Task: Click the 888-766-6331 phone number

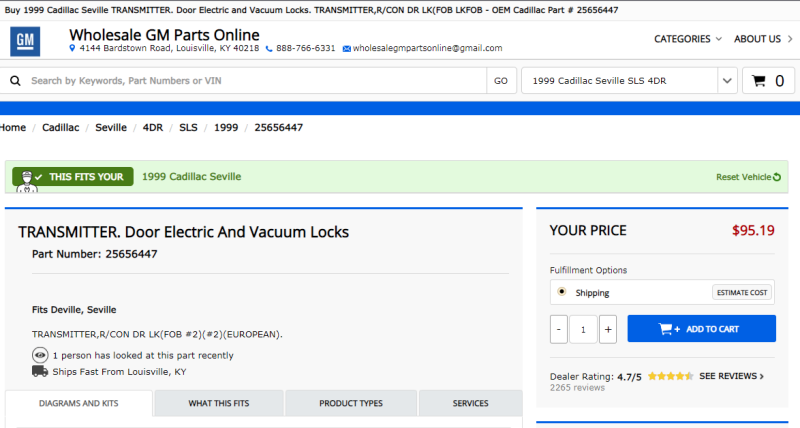Action: coord(306,48)
